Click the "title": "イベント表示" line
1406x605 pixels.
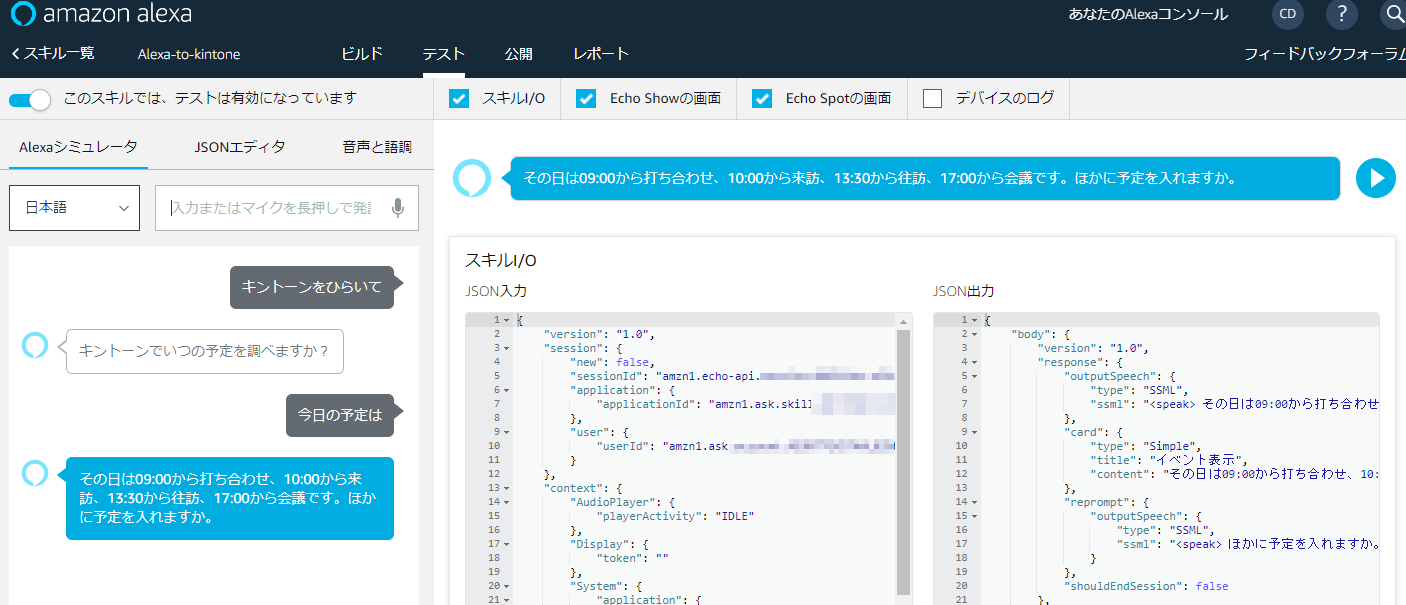click(1169, 460)
